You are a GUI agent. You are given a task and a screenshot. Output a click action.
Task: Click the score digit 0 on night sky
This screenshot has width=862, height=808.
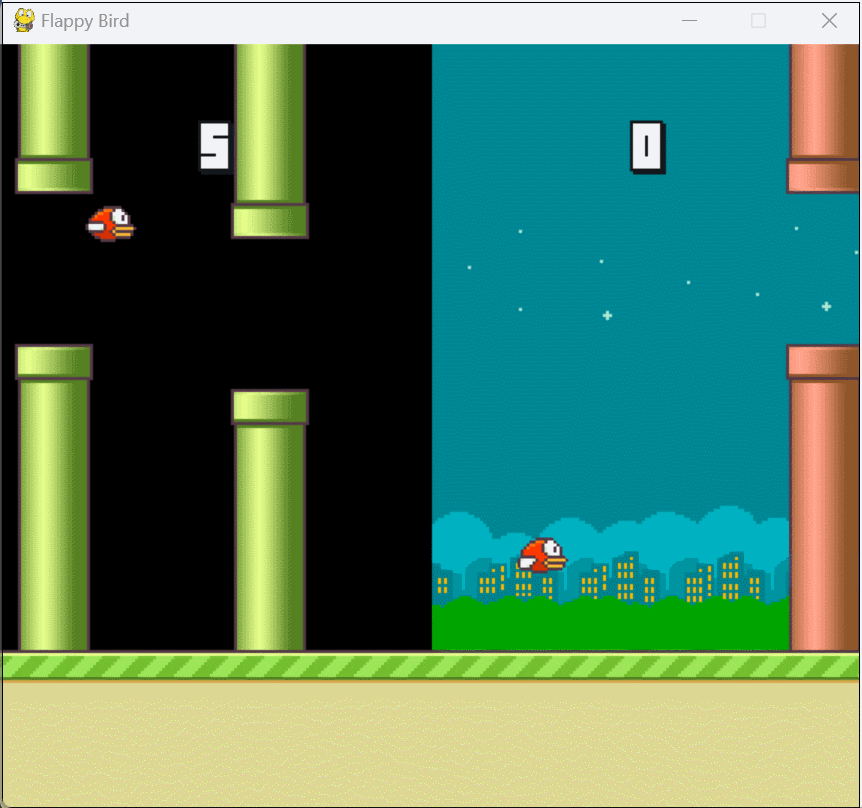pos(647,147)
